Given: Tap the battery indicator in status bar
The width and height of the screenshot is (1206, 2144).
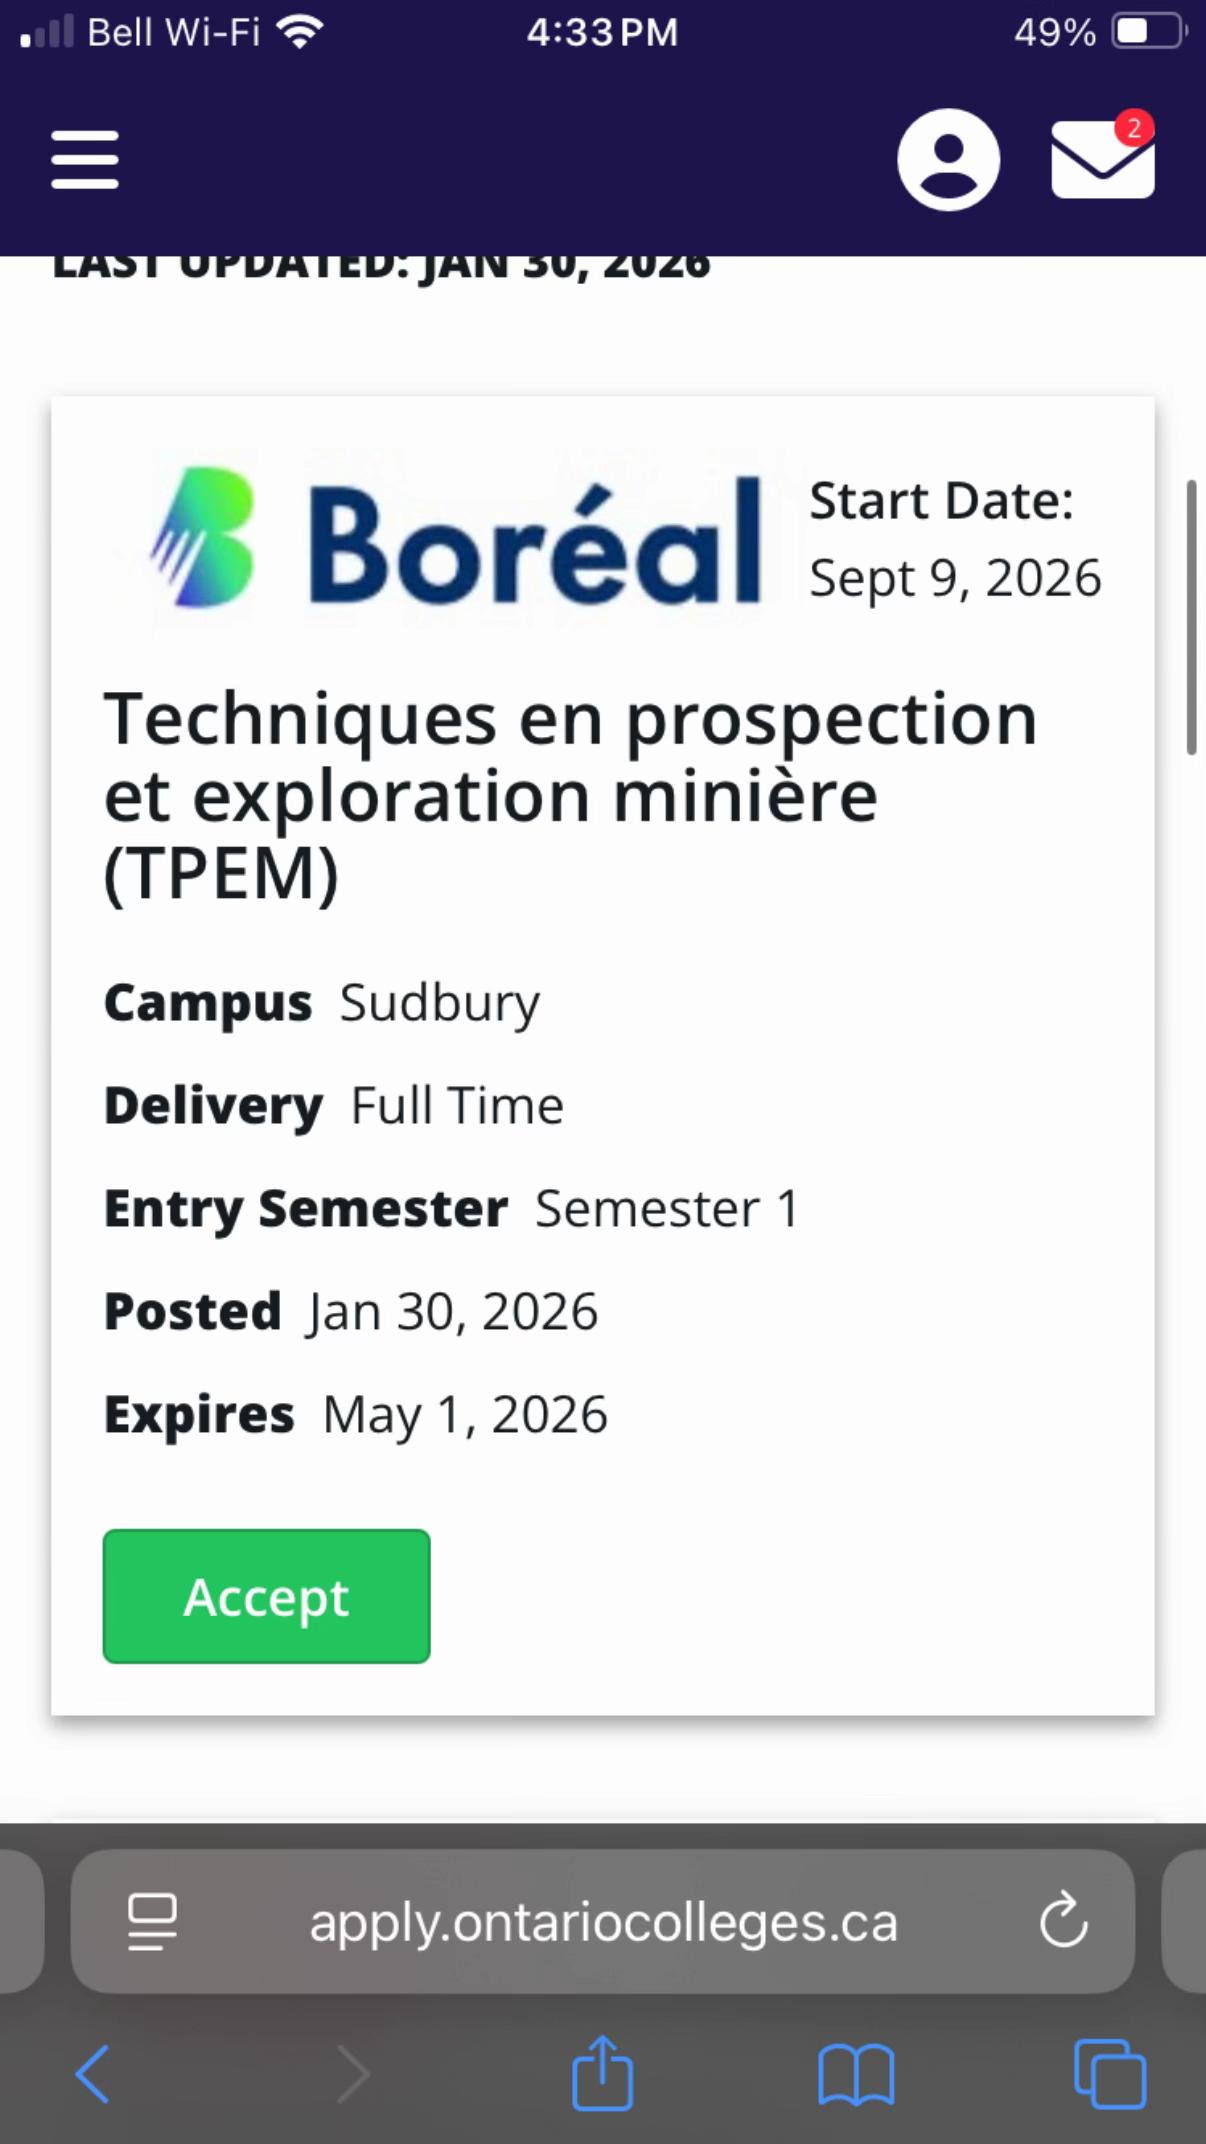Looking at the screenshot, I should tap(1148, 32).
